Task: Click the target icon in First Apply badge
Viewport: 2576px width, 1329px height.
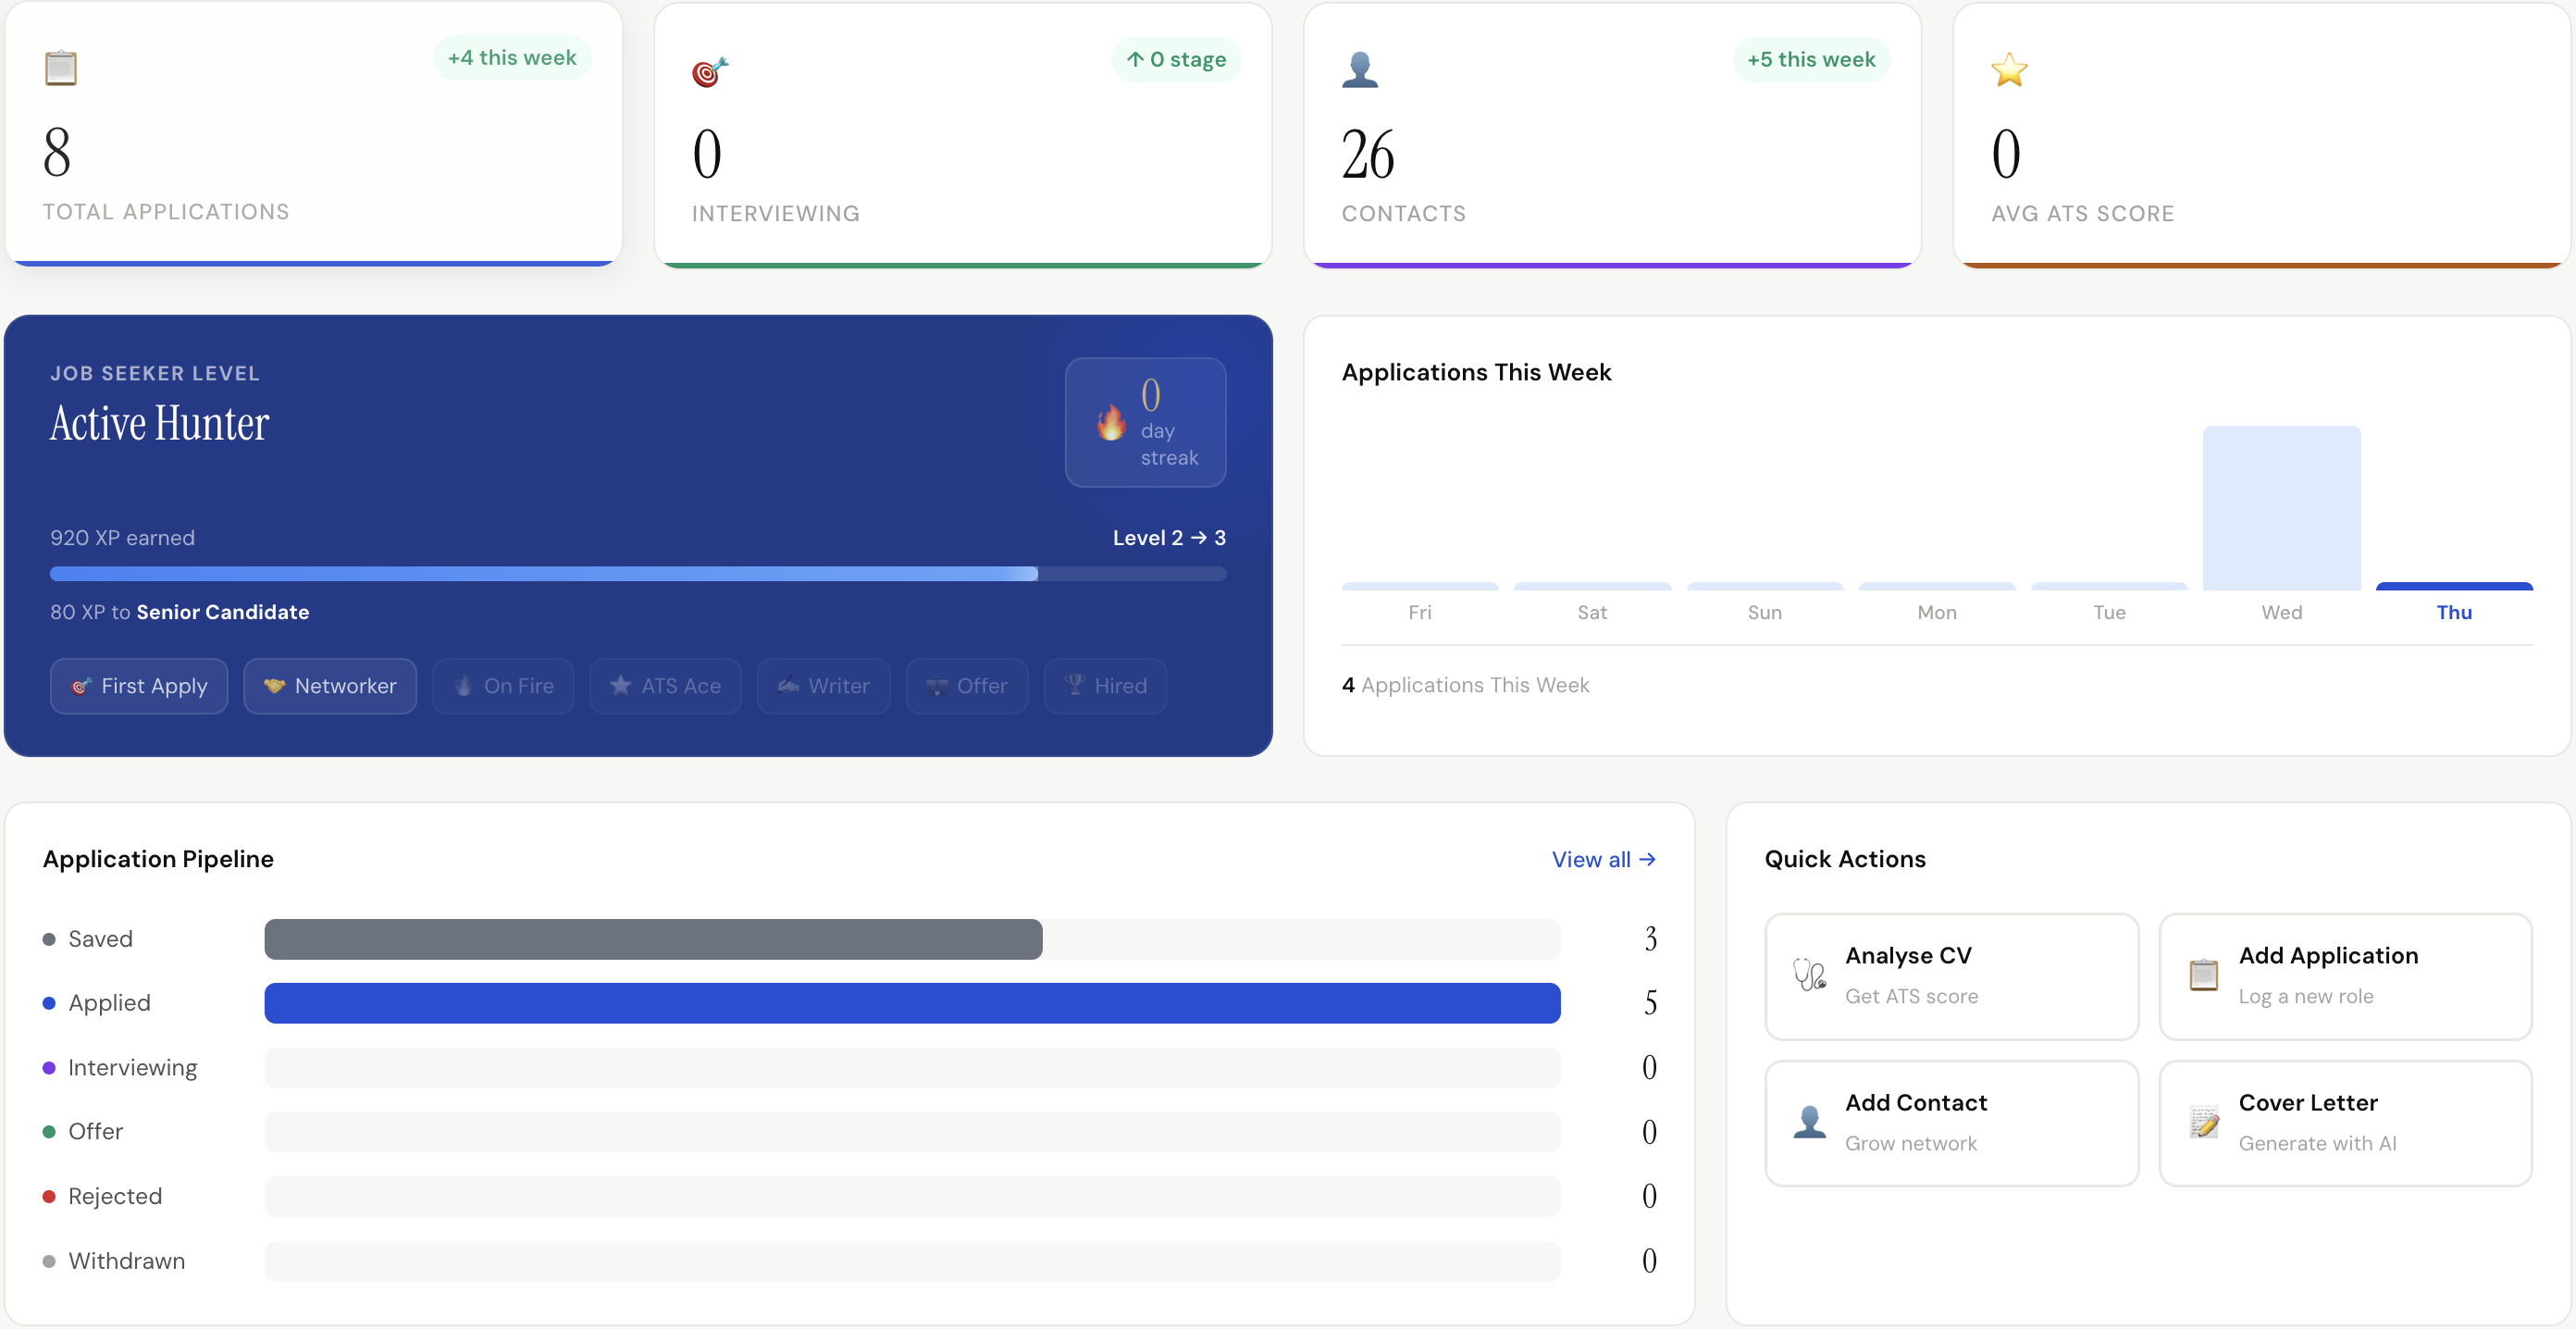Action: (x=81, y=686)
